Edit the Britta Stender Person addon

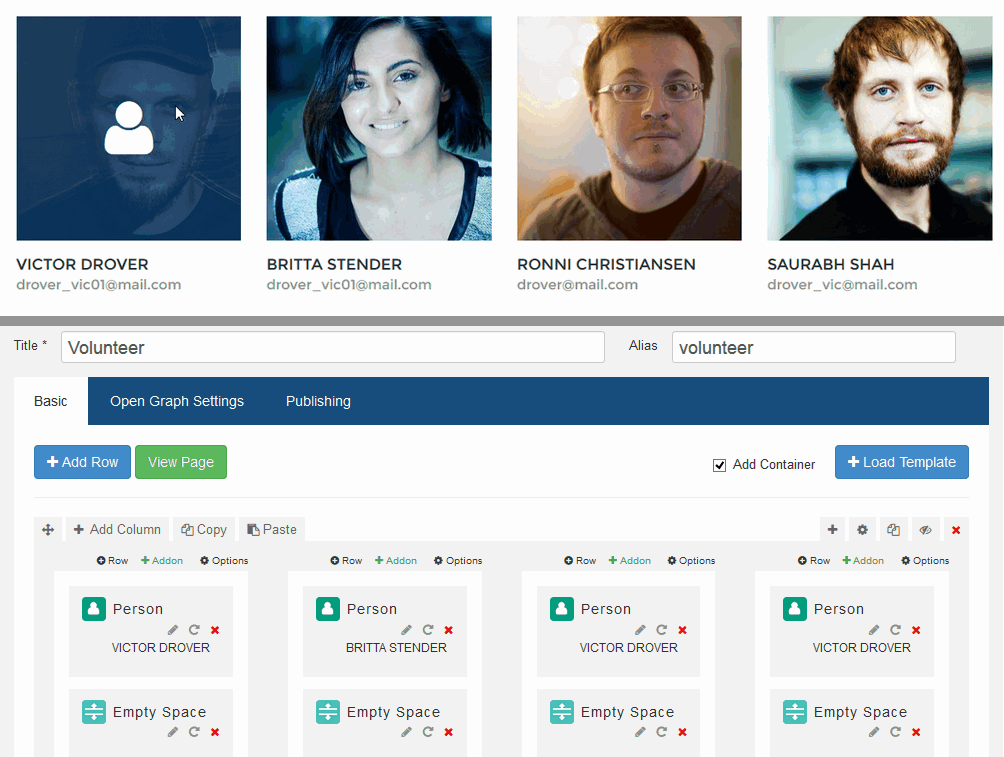pos(406,630)
